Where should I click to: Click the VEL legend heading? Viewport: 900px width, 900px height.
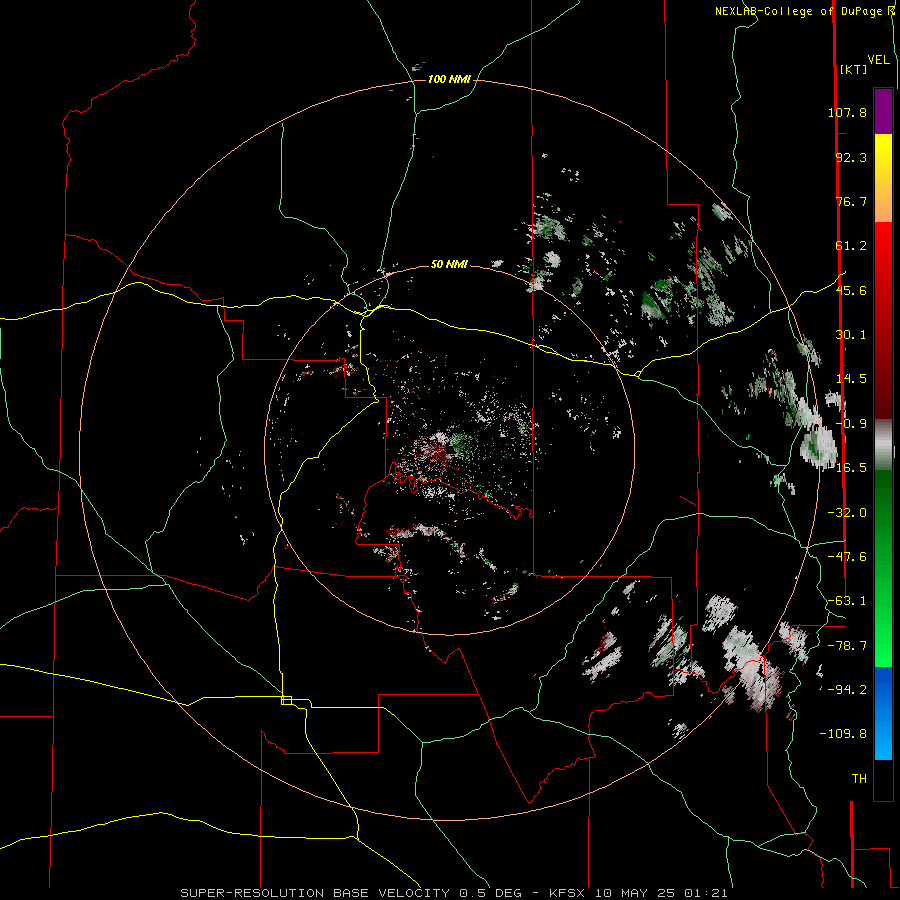coord(879,60)
